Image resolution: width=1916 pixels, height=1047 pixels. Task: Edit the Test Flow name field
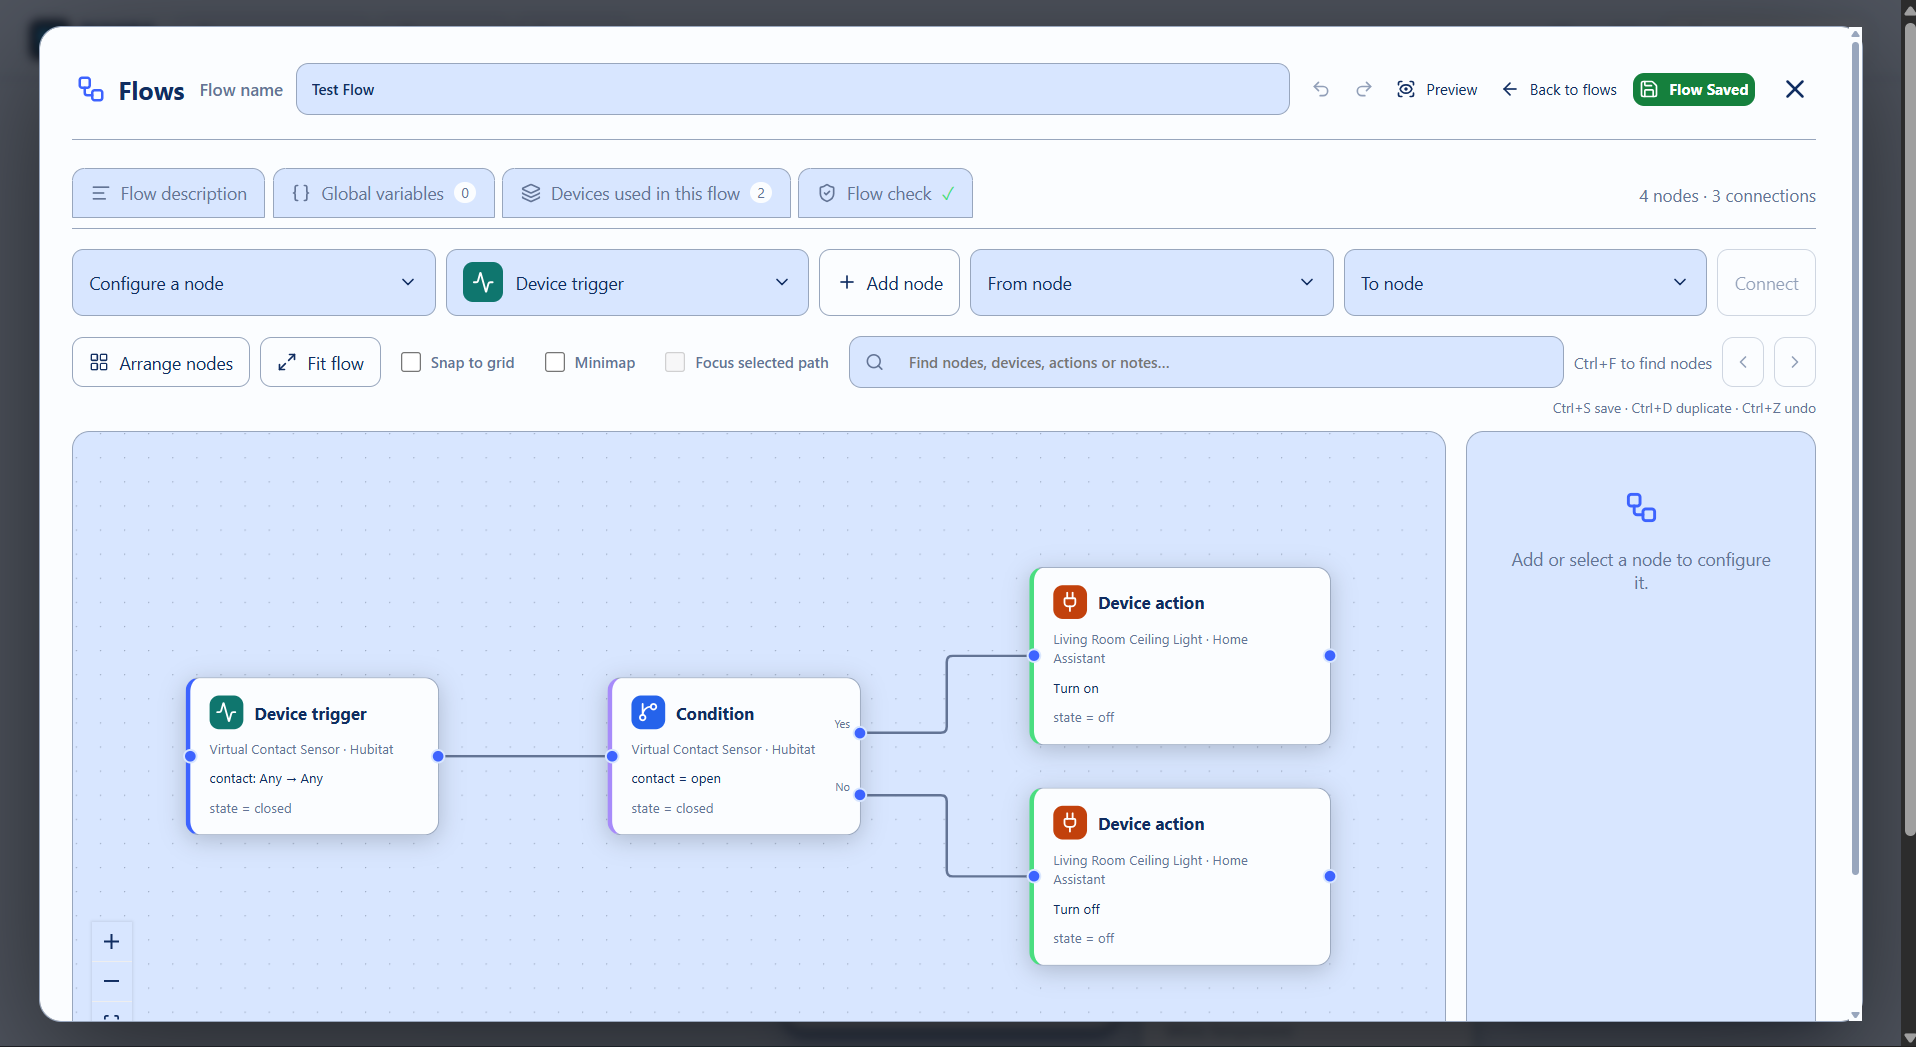pos(792,89)
